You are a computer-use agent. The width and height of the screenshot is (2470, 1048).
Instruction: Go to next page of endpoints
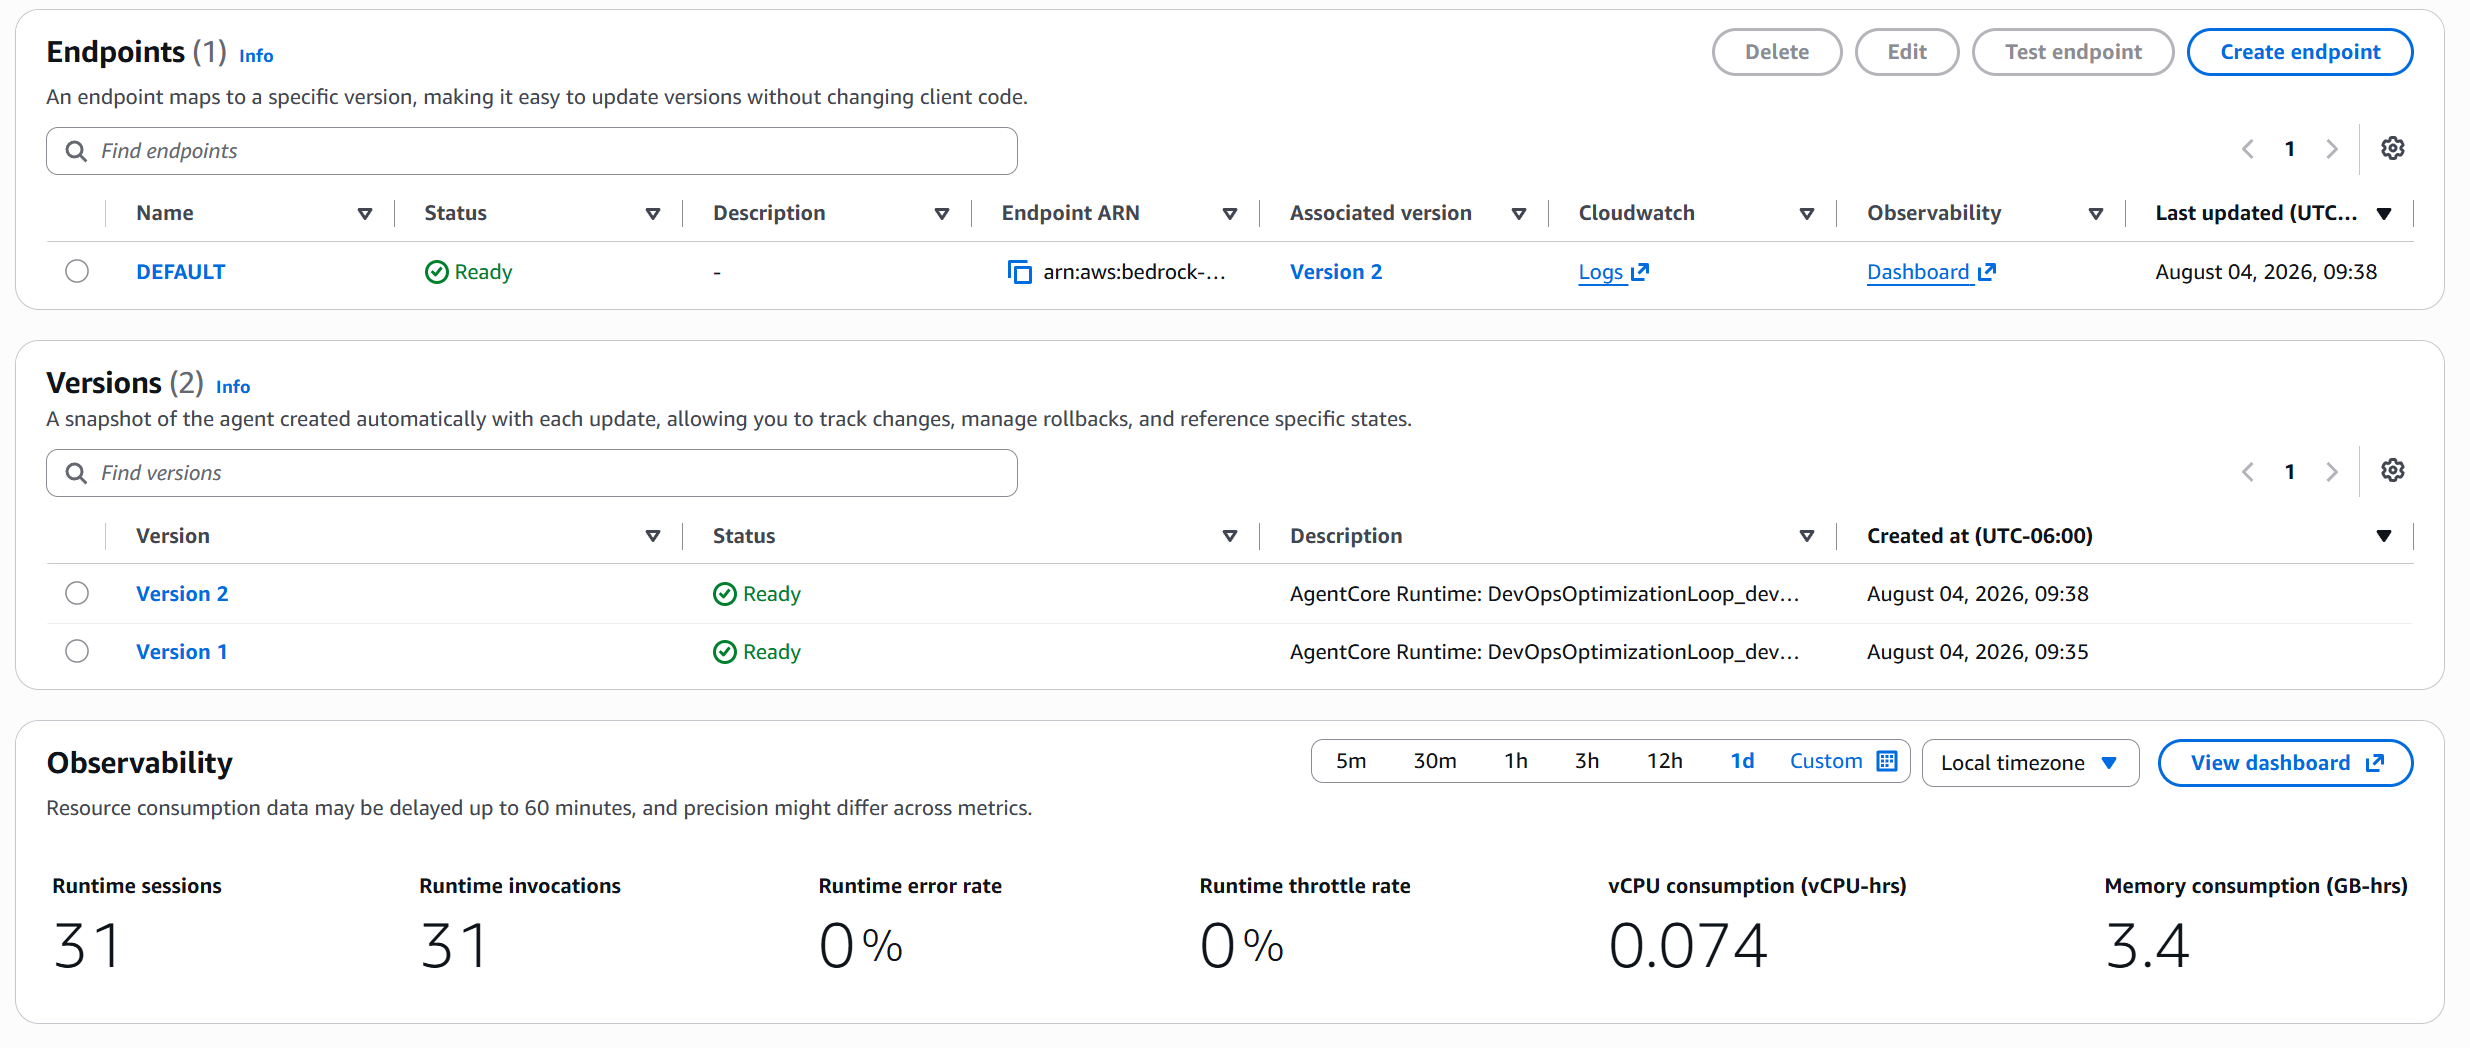point(2332,149)
